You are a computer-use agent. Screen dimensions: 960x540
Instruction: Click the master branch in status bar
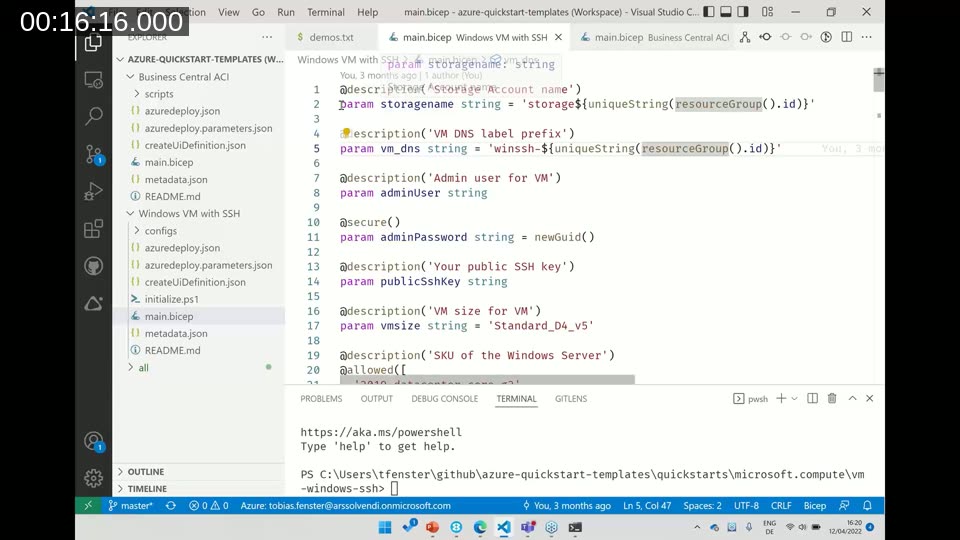point(130,506)
